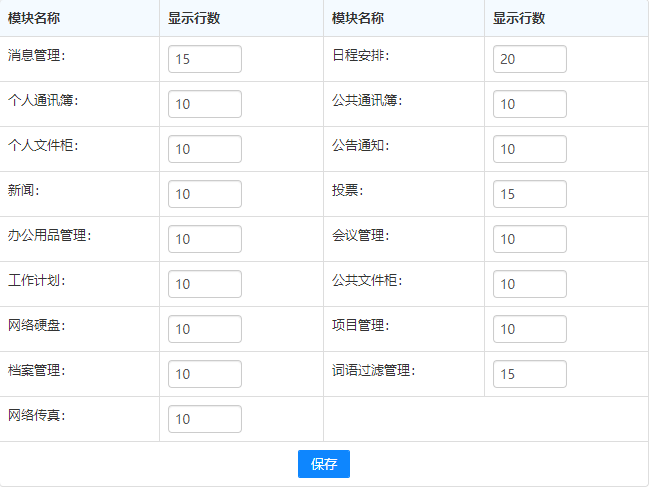Click the 投票 rows input box
Image resolution: width=651 pixels, height=490 pixels.
pyautogui.click(x=529, y=194)
